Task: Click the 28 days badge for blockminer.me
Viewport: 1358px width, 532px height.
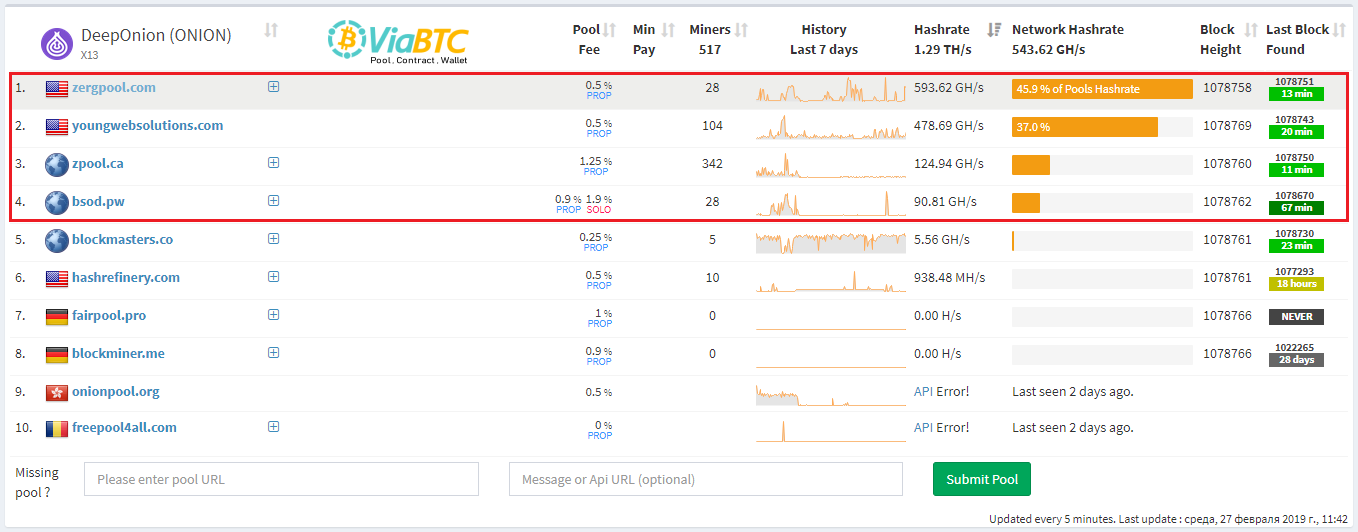Action: click(x=1296, y=360)
